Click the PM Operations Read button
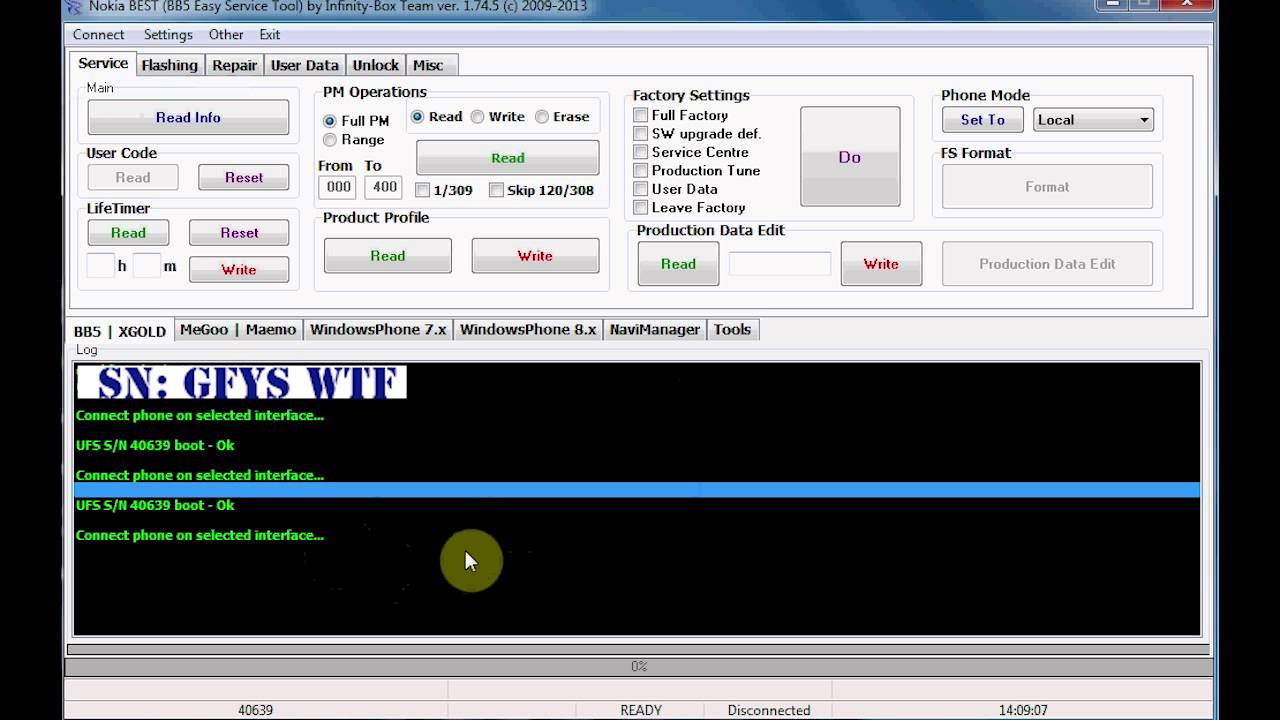 pos(508,158)
